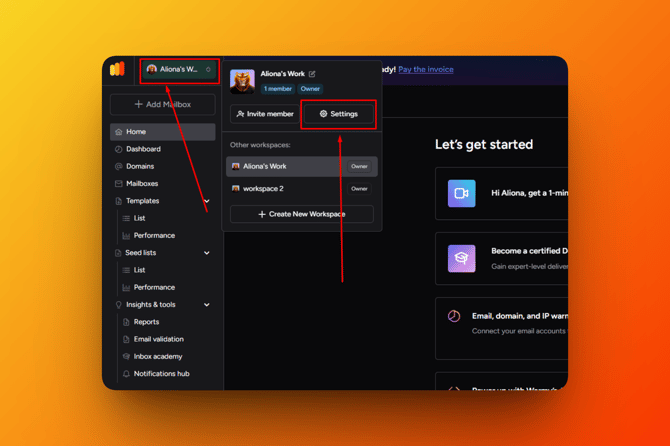Click the Domains at-sign icon
The width and height of the screenshot is (670, 446).
[119, 166]
